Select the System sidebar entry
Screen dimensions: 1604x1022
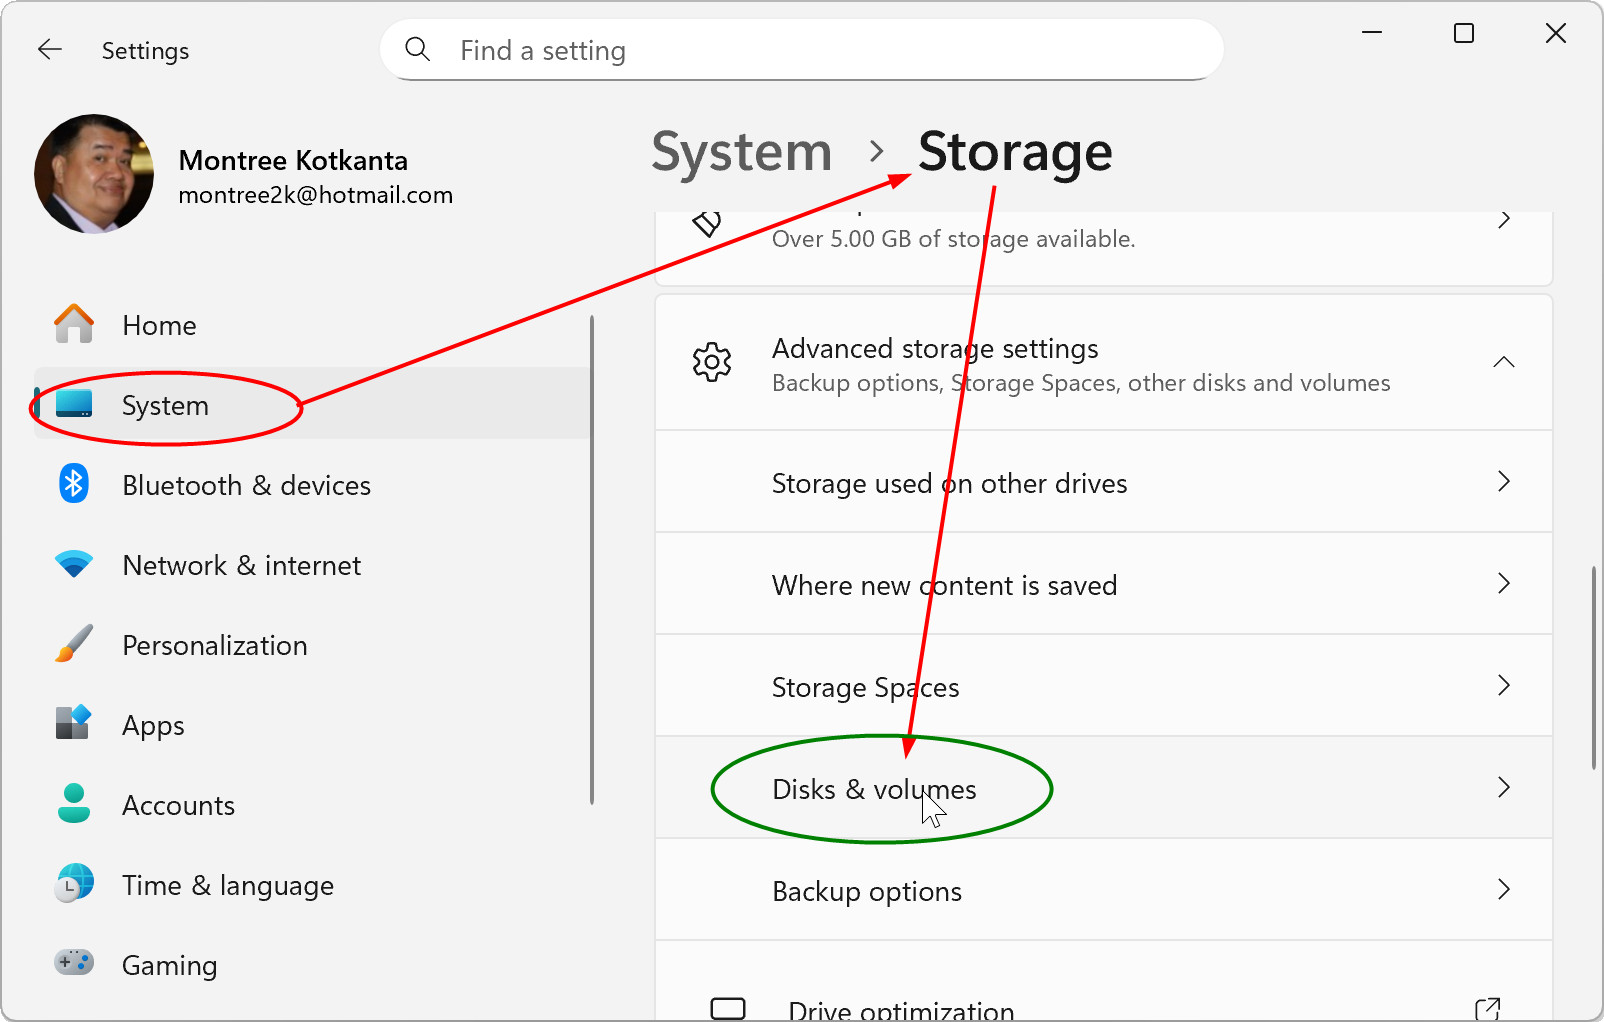(x=165, y=404)
